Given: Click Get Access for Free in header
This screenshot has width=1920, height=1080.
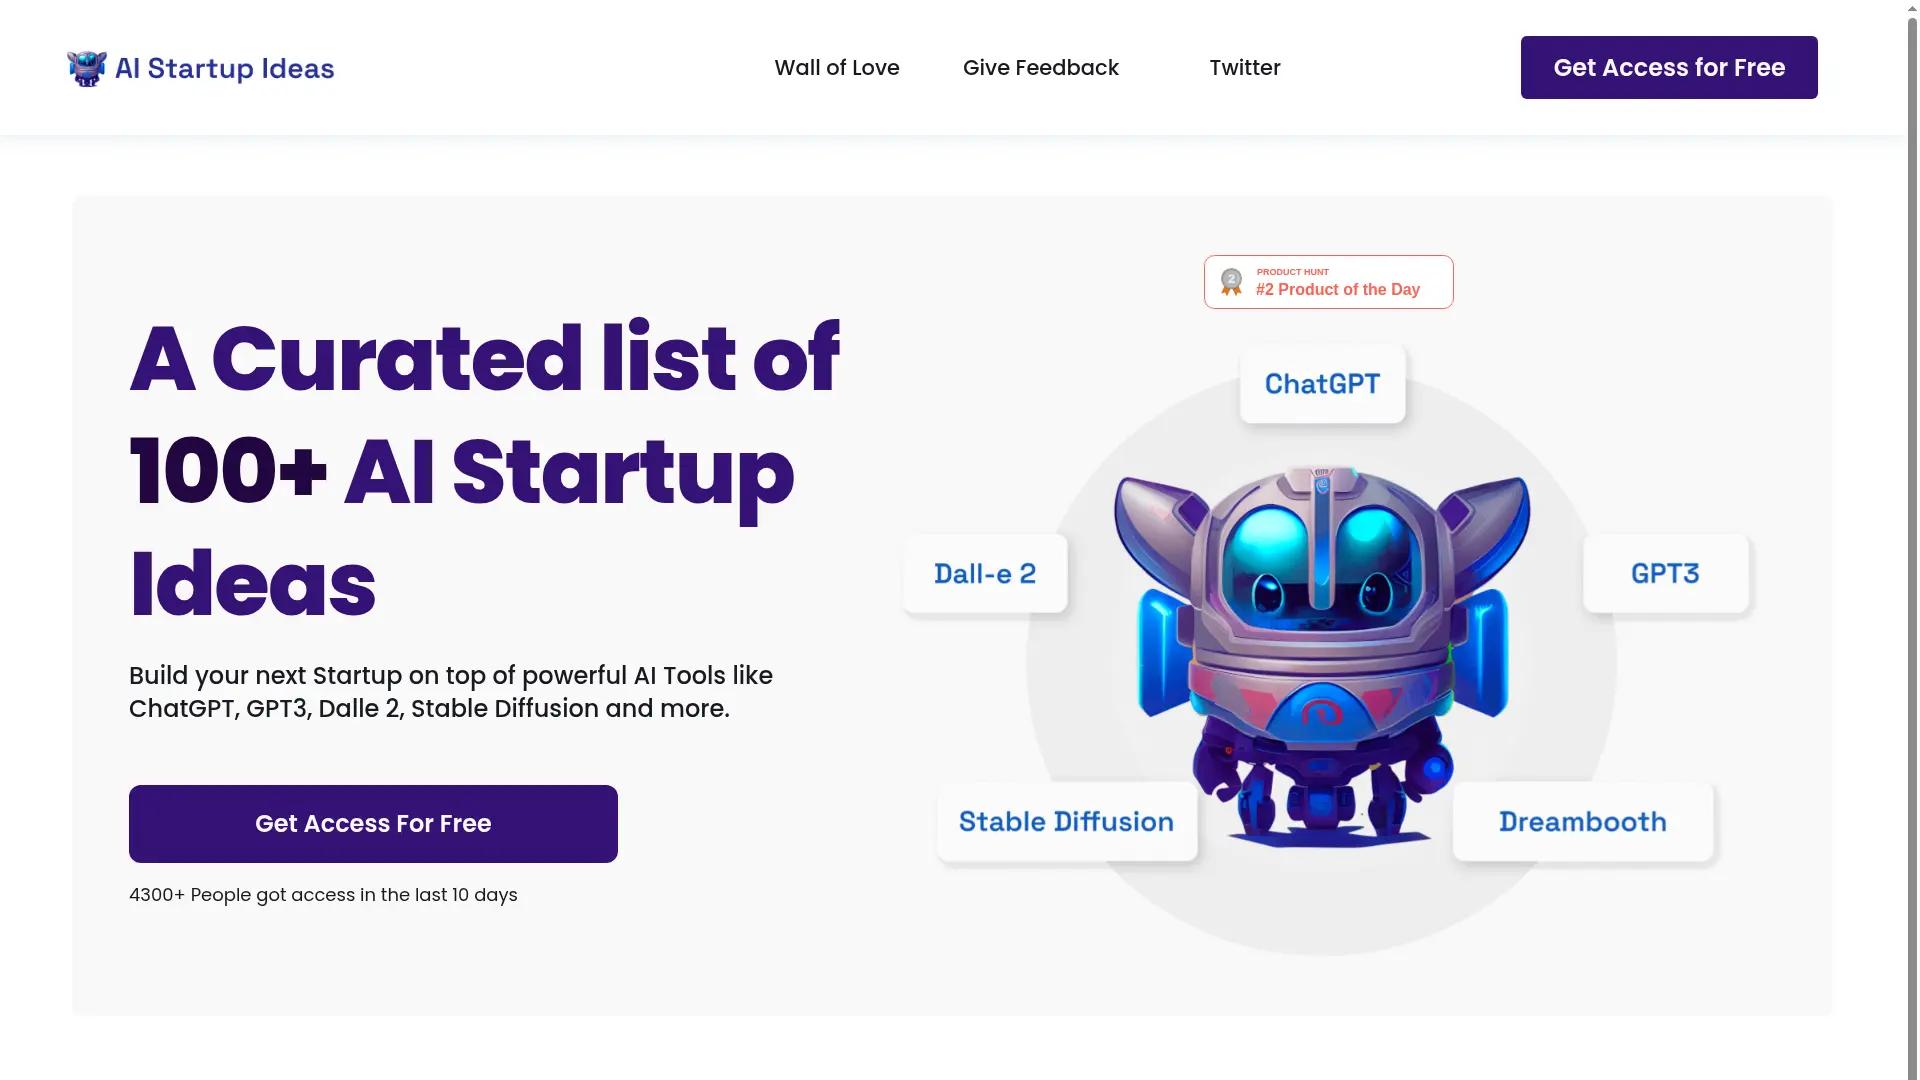Looking at the screenshot, I should coord(1669,67).
